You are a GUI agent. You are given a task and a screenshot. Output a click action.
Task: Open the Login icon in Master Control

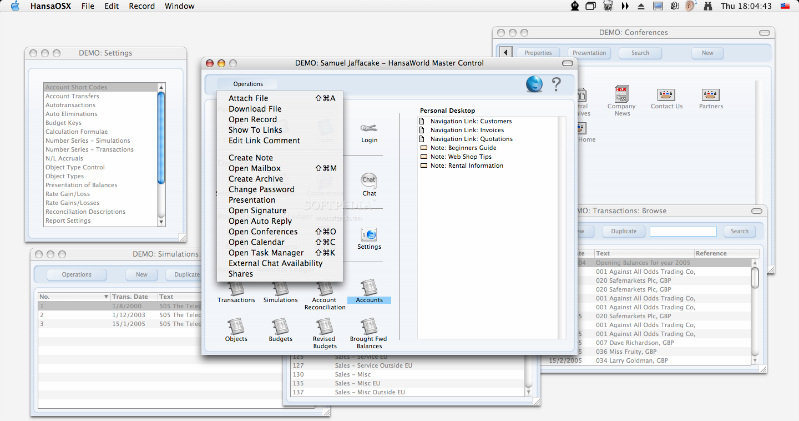pyautogui.click(x=369, y=128)
